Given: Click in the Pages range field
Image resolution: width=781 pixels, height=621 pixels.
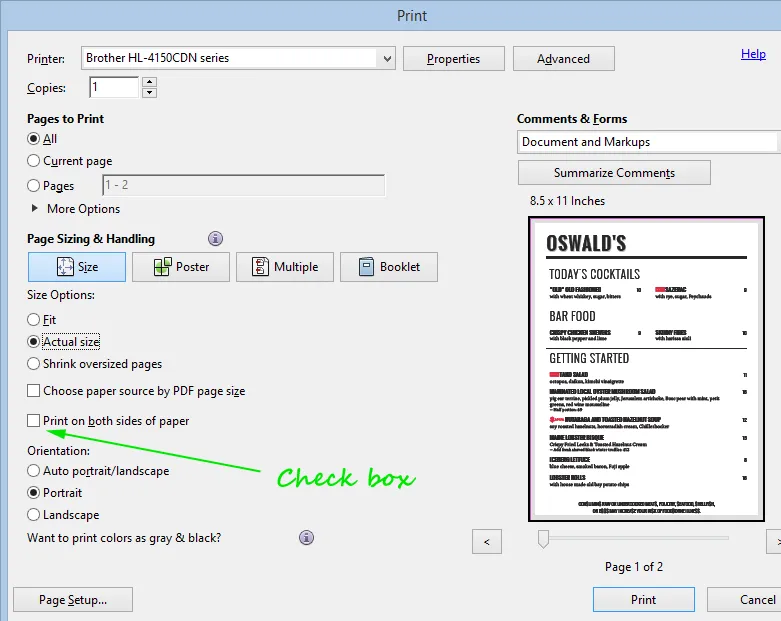Looking at the screenshot, I should 244,185.
